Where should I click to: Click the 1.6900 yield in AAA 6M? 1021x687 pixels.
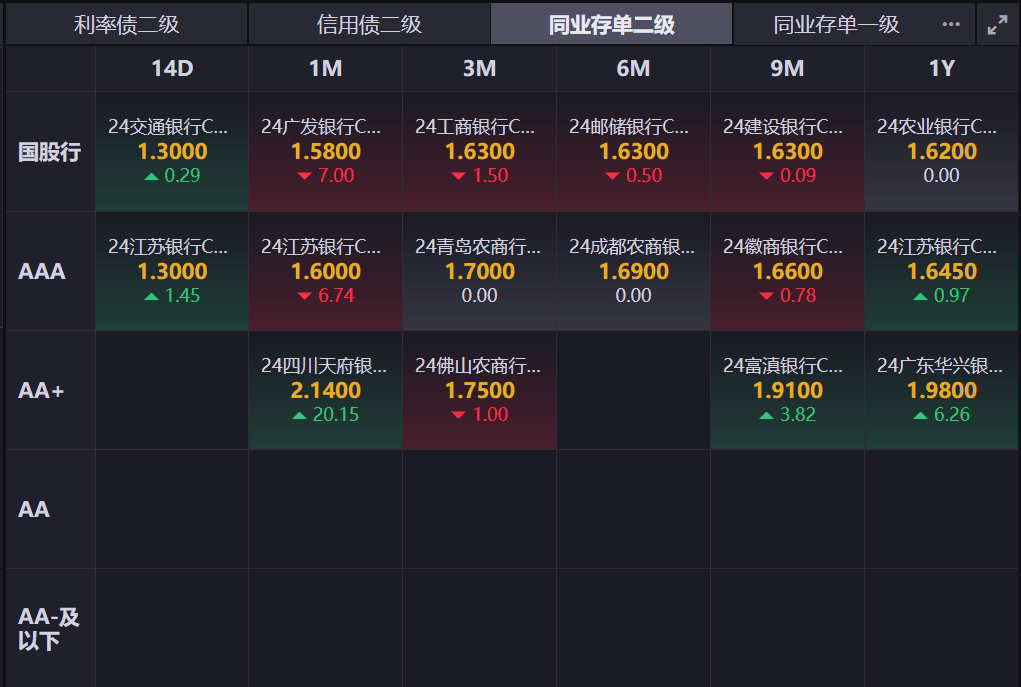point(634,272)
